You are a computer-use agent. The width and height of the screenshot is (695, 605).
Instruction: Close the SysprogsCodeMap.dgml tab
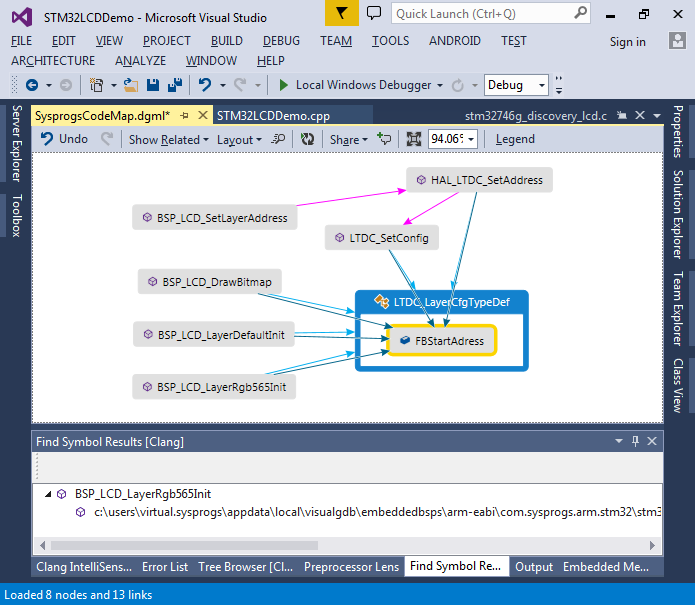pyautogui.click(x=203, y=115)
